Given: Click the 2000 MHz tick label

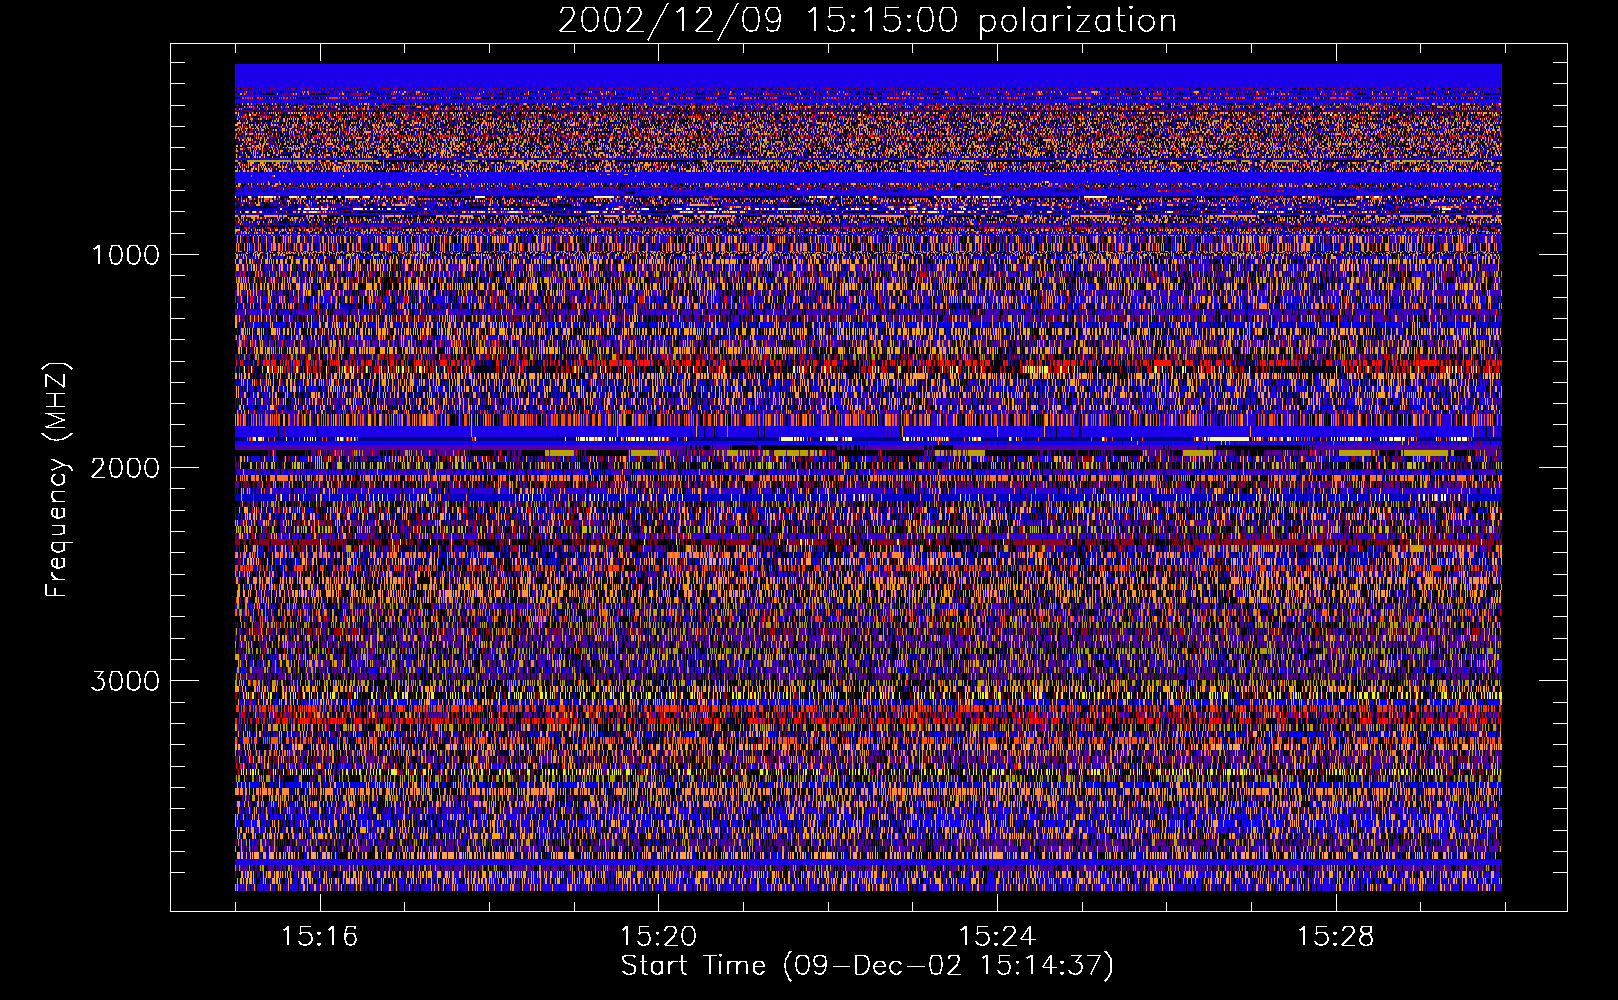Looking at the screenshot, I should (x=125, y=468).
